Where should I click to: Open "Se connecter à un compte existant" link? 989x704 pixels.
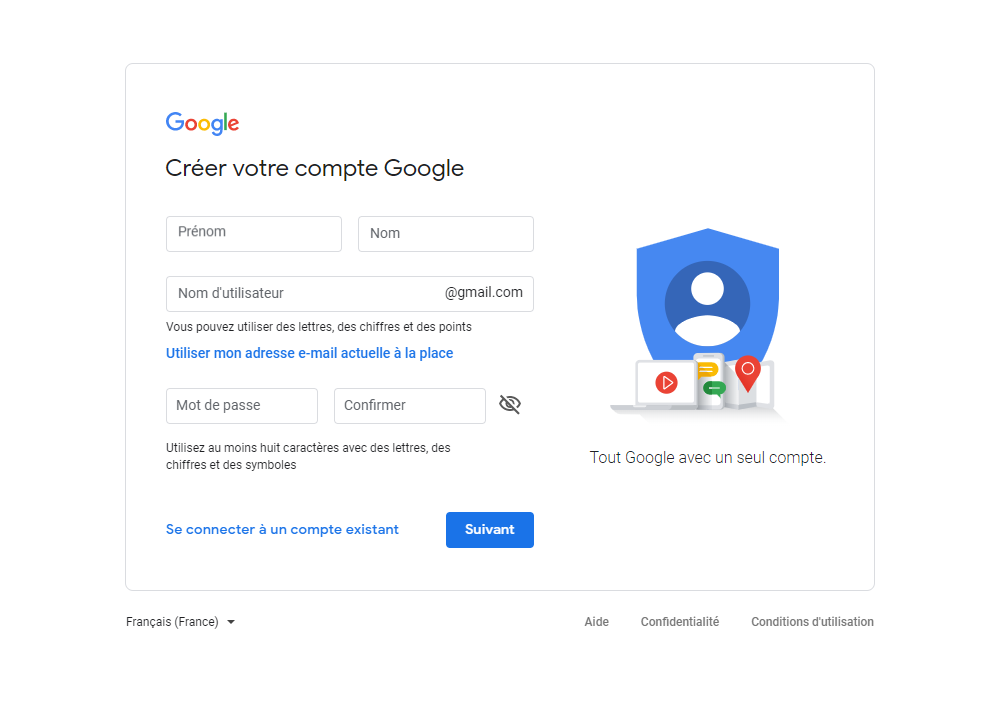point(282,530)
